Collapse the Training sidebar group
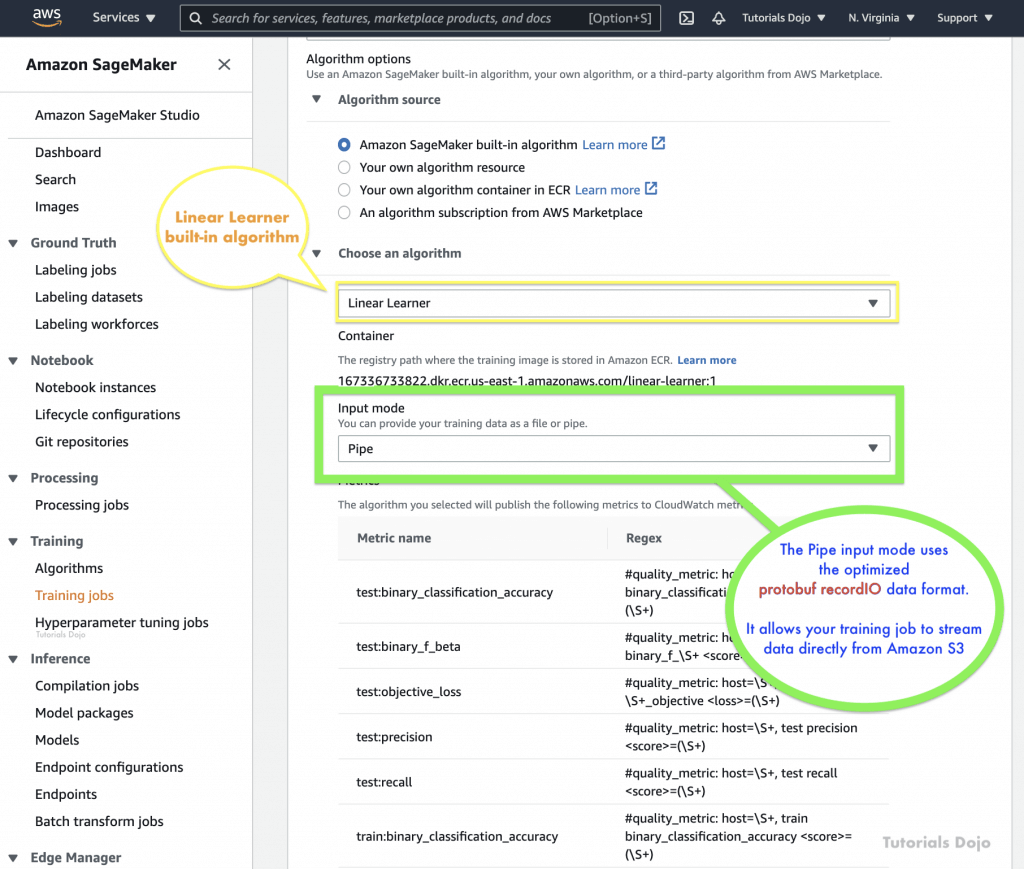1024x869 pixels. [x=13, y=541]
